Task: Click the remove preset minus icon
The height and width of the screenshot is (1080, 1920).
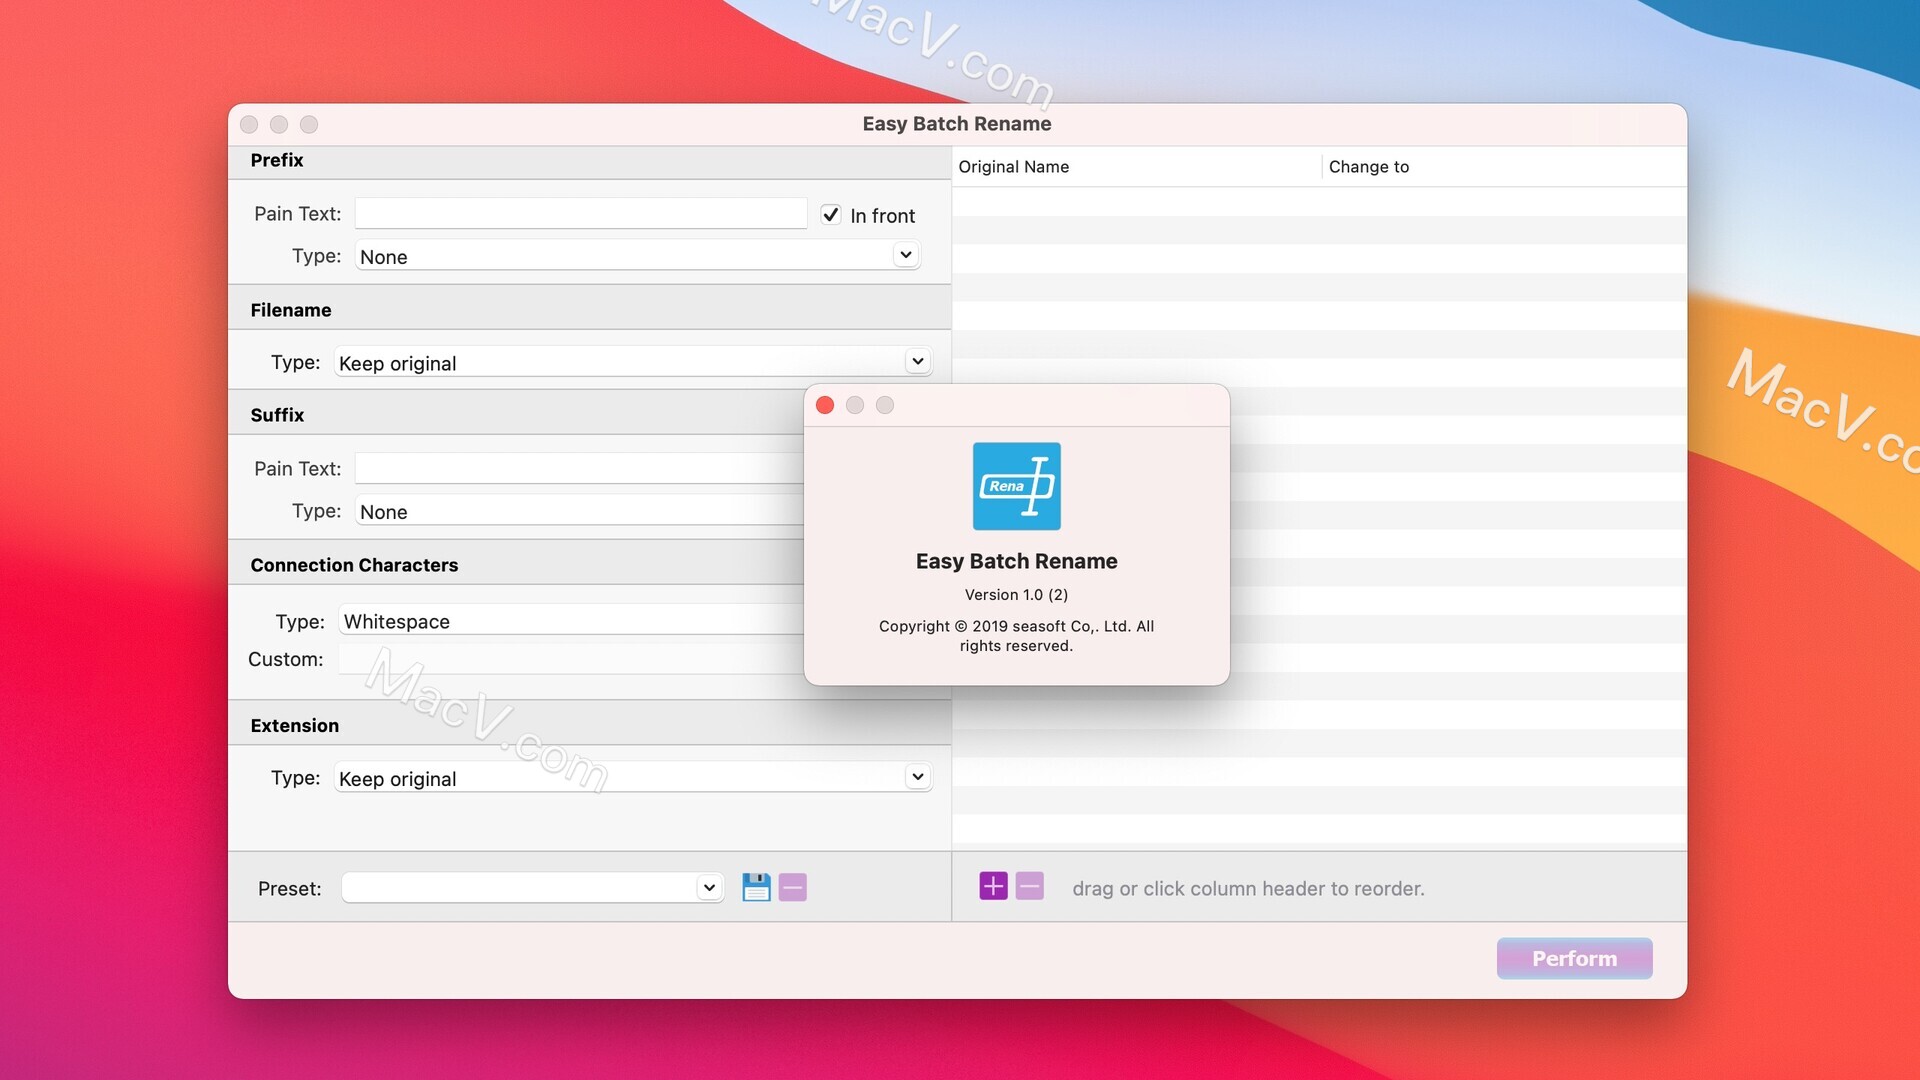Action: 793,887
